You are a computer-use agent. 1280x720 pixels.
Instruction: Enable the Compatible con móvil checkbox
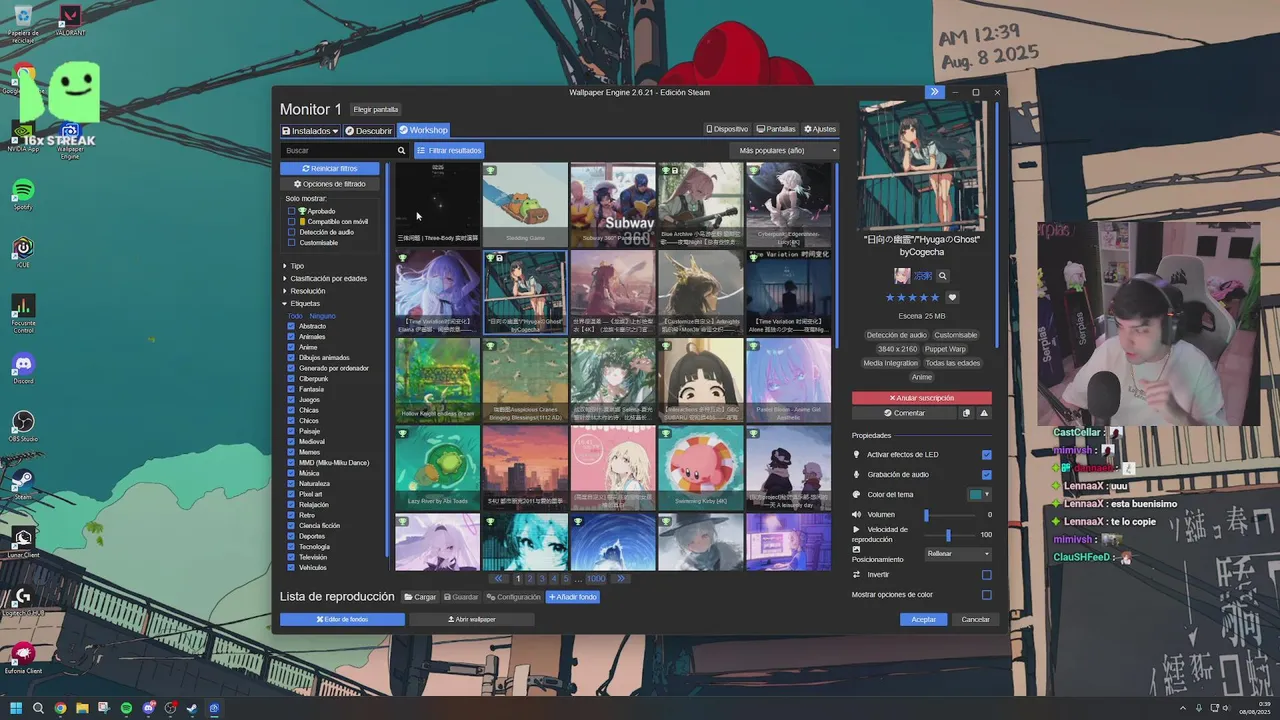click(x=292, y=222)
